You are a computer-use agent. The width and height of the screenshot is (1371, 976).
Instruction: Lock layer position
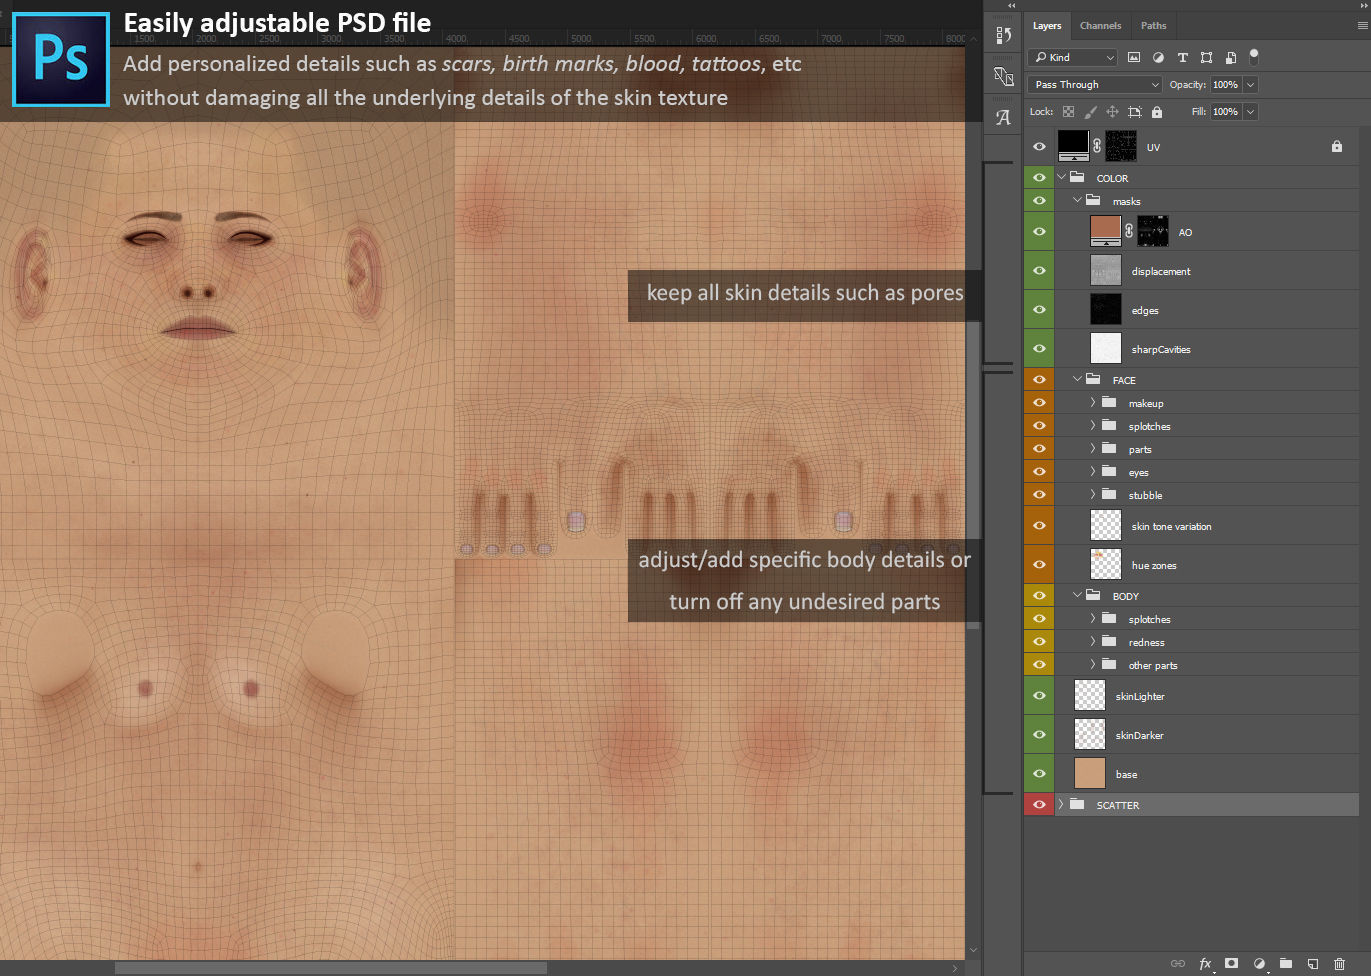[x=1113, y=112]
